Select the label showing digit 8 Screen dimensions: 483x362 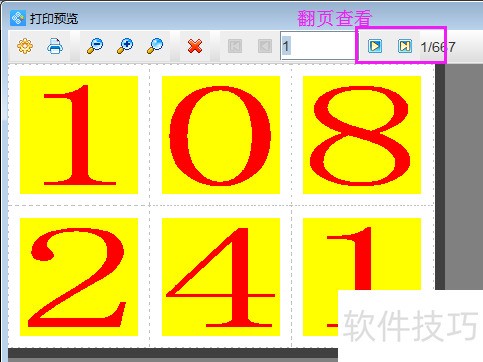(x=362, y=135)
